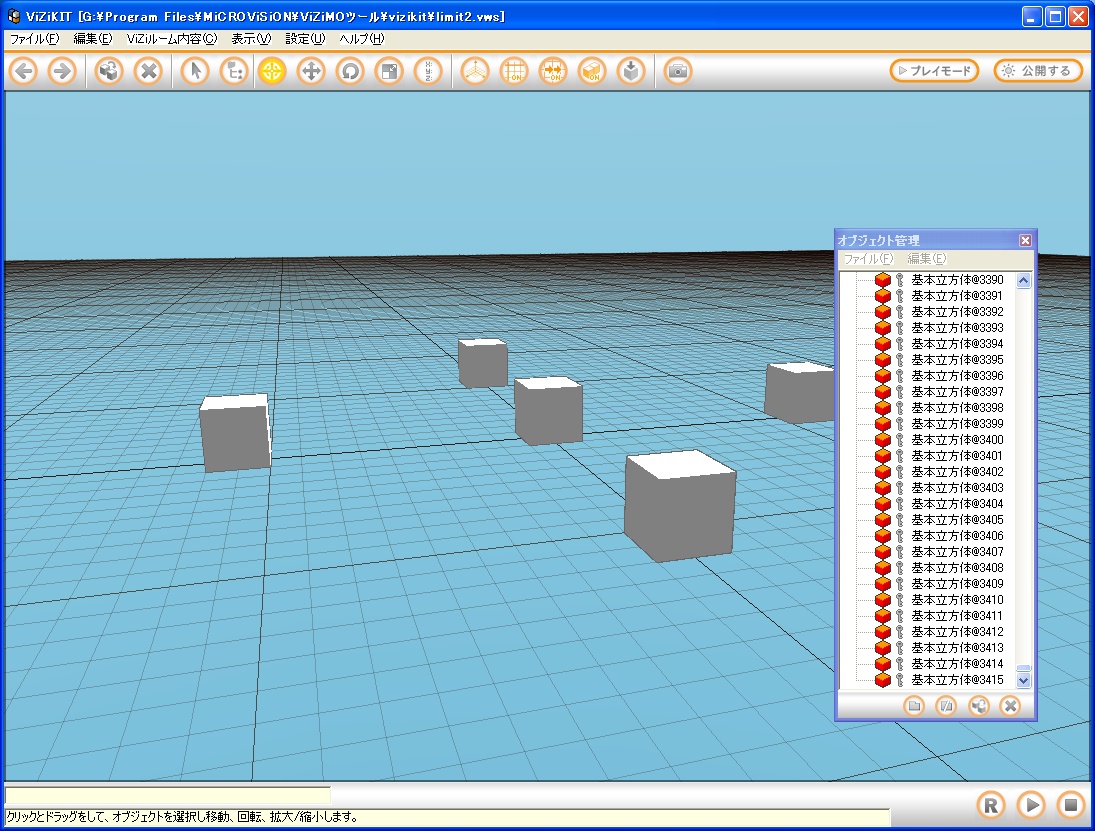The height and width of the screenshot is (831, 1095).
Task: Click the undo back-arrow toolbar icon
Action: pyautogui.click(x=24, y=71)
